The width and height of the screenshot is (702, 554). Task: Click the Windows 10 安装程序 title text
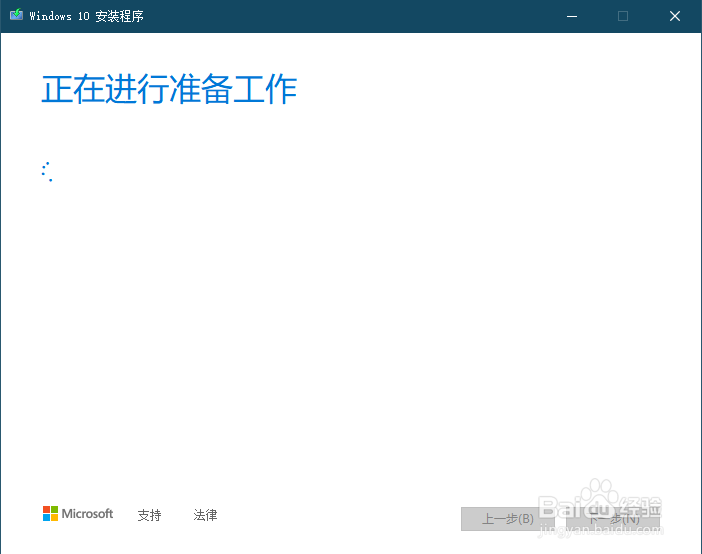pos(86,16)
